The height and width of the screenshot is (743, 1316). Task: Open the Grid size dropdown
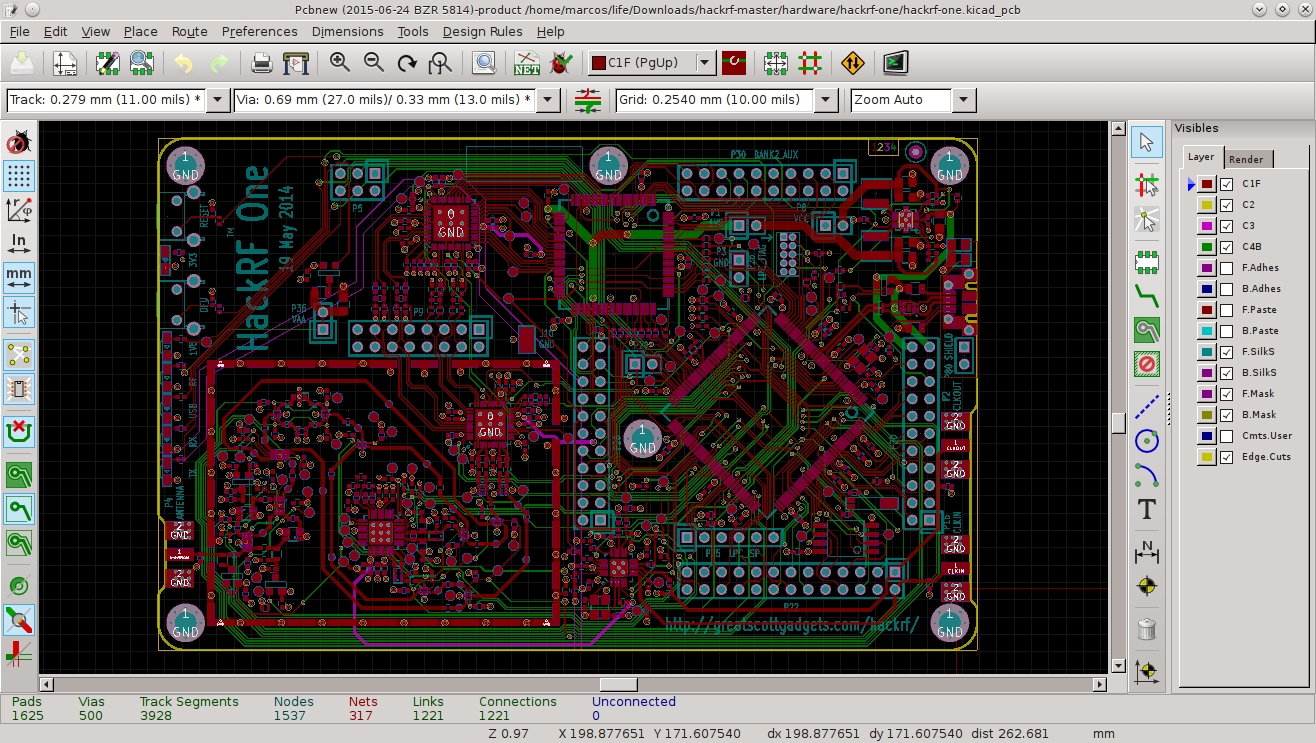tap(824, 99)
